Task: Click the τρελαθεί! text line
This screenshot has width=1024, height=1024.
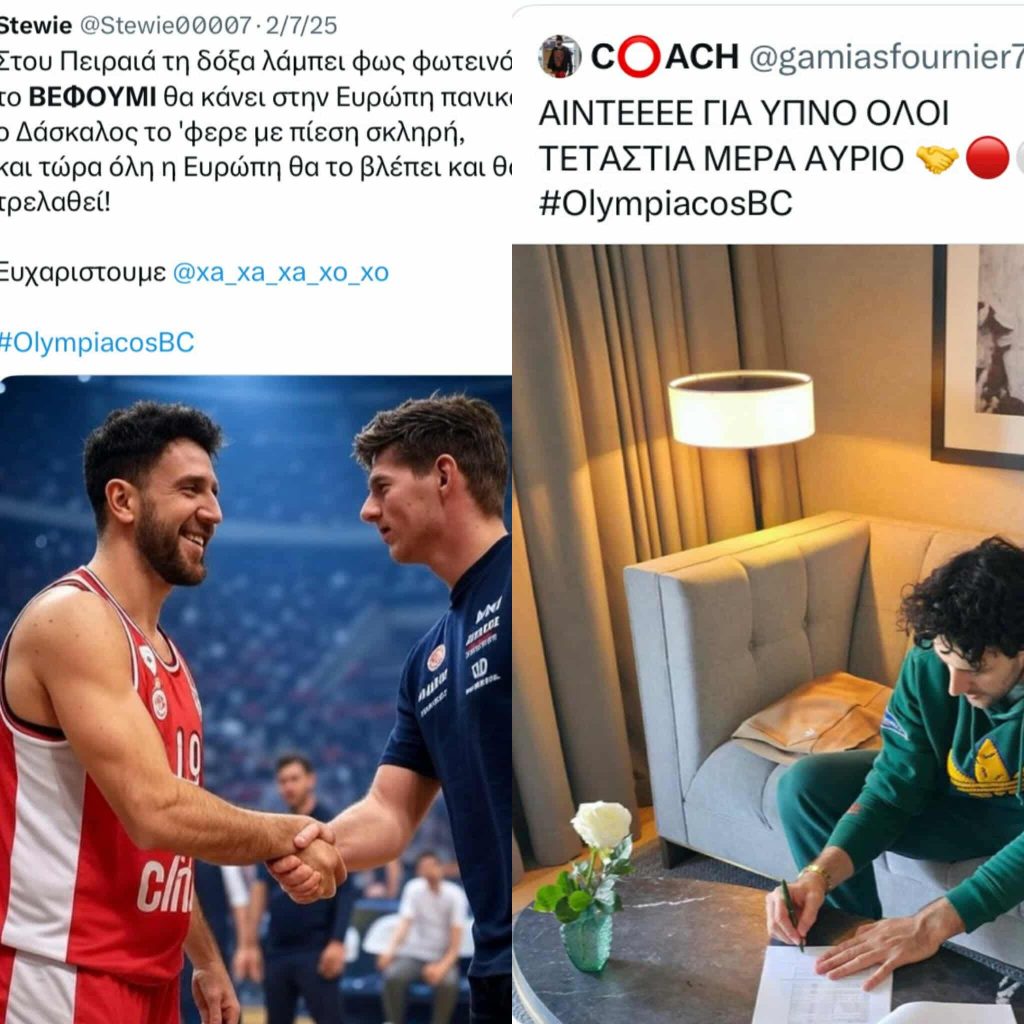Action: coord(55,202)
